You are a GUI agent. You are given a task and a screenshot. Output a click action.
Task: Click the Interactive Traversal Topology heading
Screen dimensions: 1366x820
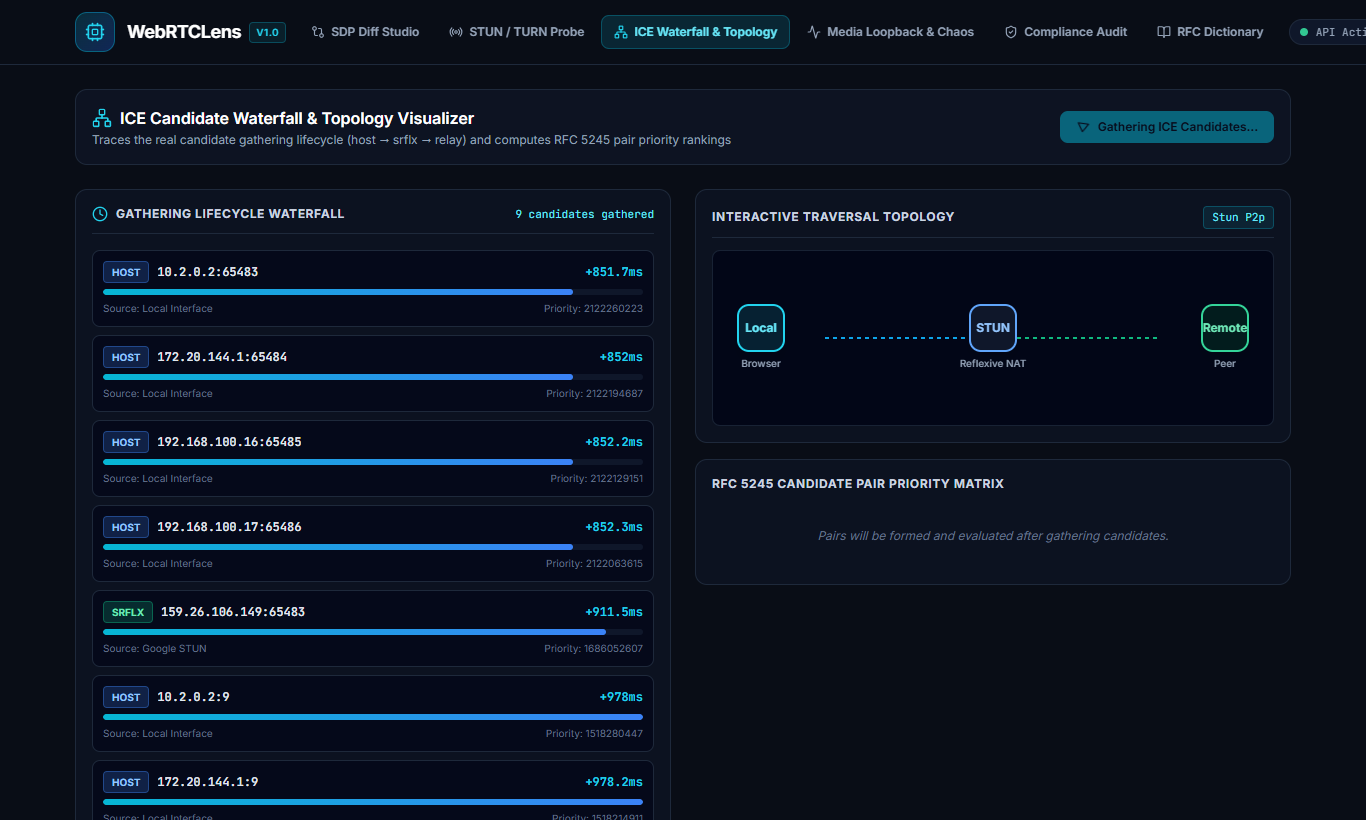[x=833, y=217]
